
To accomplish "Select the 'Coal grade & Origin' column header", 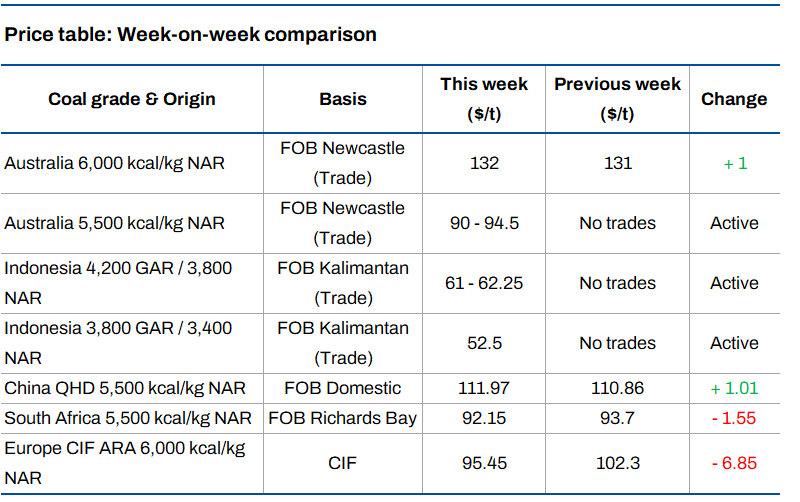I will point(132,99).
